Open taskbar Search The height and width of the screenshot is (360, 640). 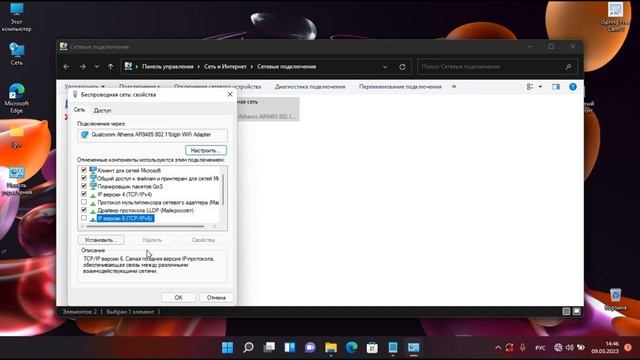coord(248,347)
